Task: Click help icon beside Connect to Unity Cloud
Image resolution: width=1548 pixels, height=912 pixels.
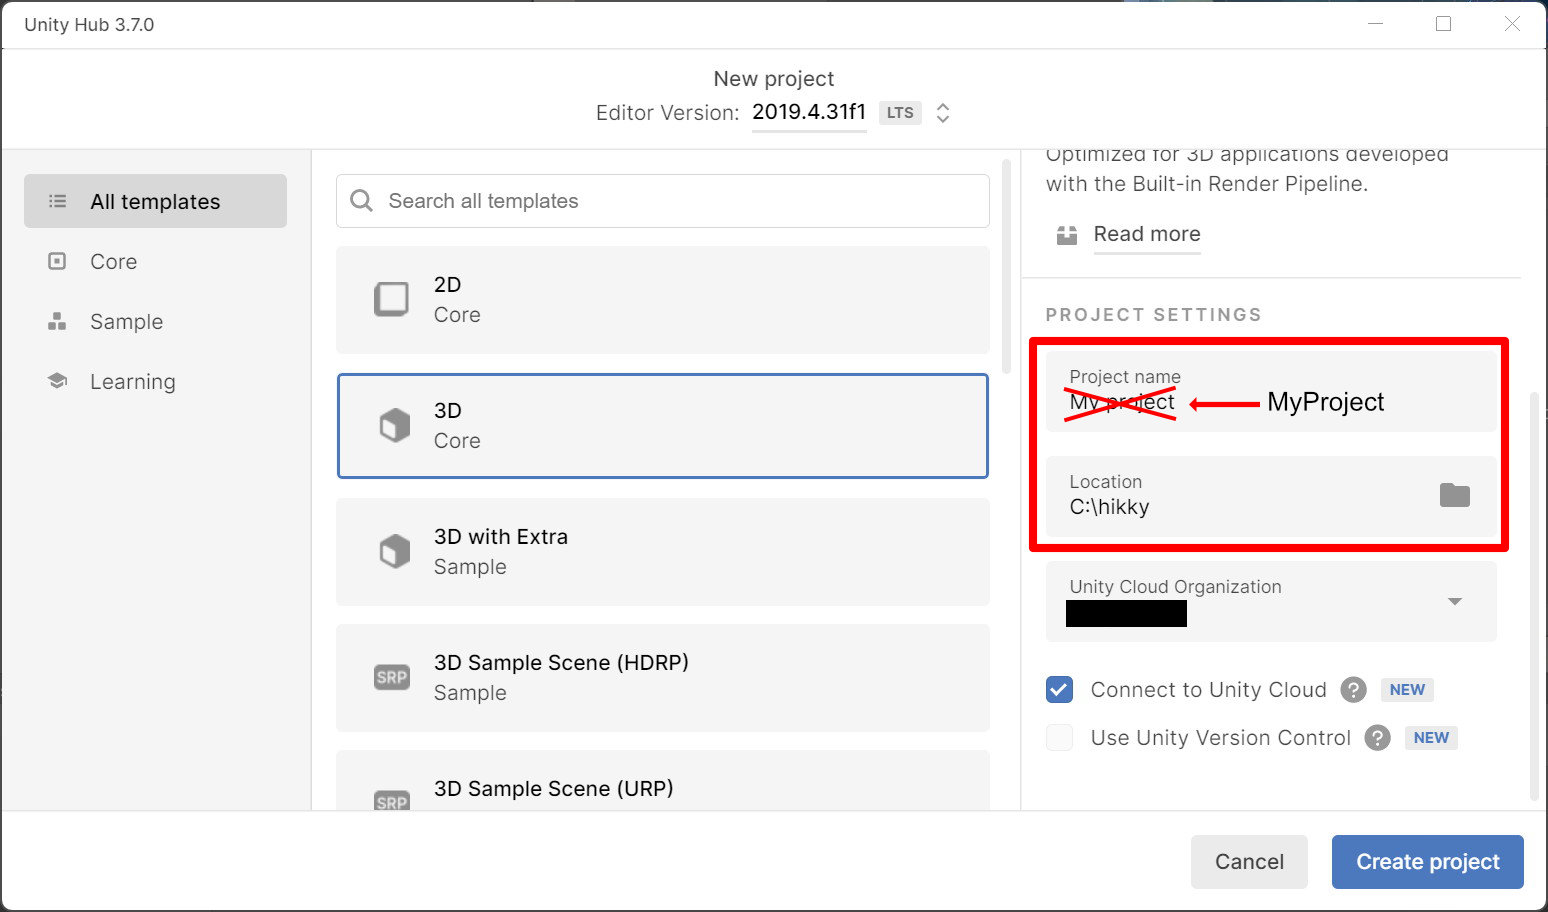Action: point(1353,690)
